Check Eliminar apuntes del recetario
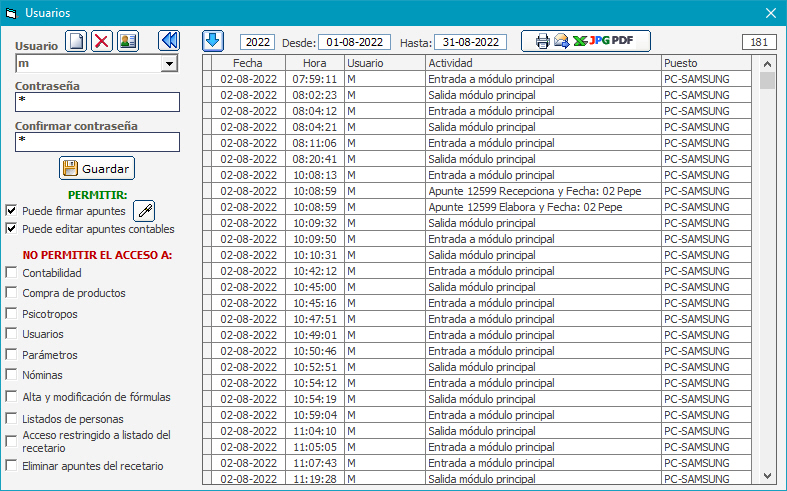This screenshot has height=491, width=787. coord(11,465)
